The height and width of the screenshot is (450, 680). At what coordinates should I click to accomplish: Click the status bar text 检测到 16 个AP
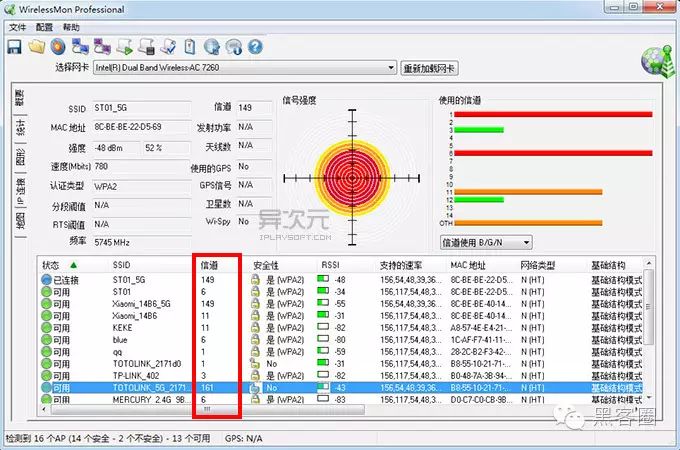point(107,439)
